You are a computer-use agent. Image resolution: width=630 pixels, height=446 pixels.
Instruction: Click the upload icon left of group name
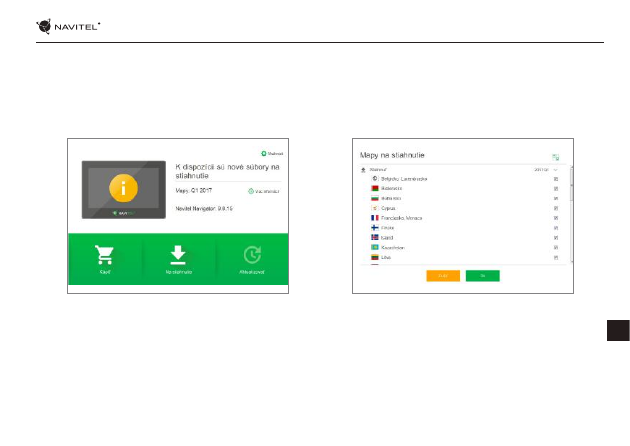tap(363, 170)
